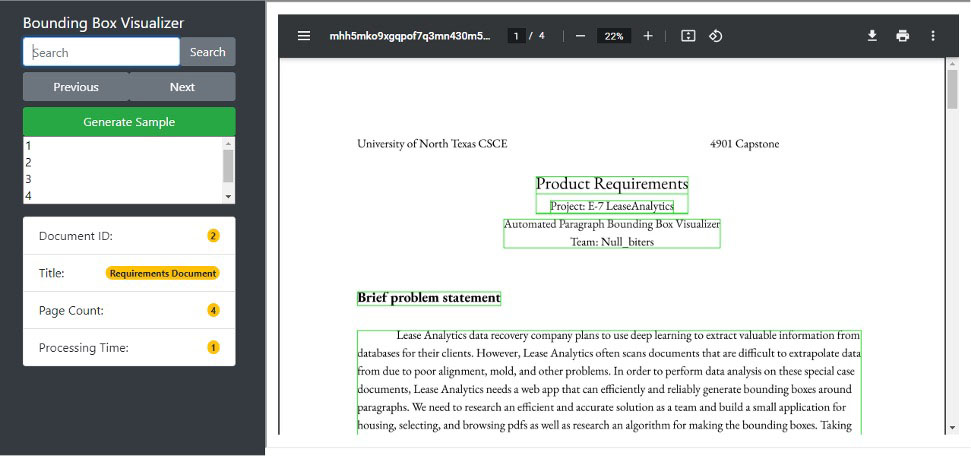This screenshot has height=456, width=971.
Task: Click the Page Count badge showing 4
Action: (x=213, y=310)
